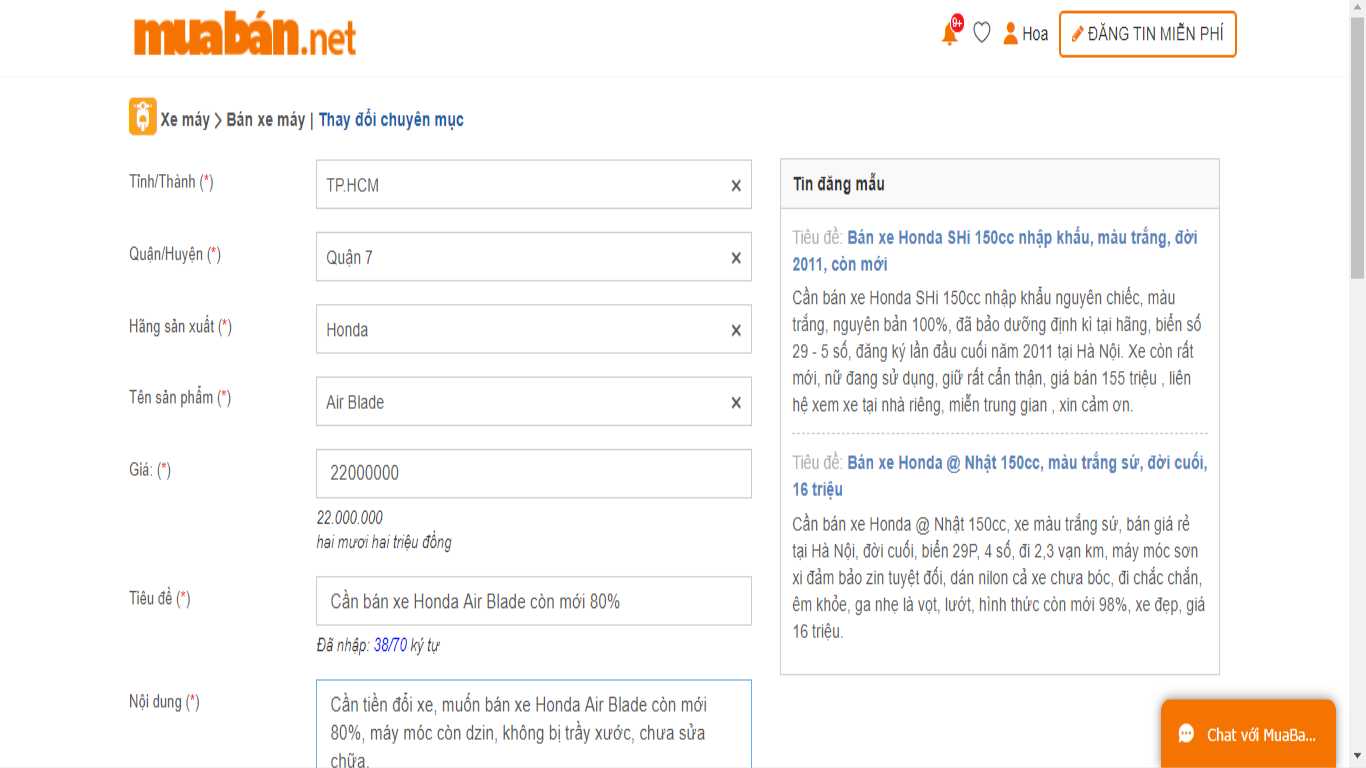Open saved favorites heart icon
This screenshot has height=768, width=1366.
982,33
